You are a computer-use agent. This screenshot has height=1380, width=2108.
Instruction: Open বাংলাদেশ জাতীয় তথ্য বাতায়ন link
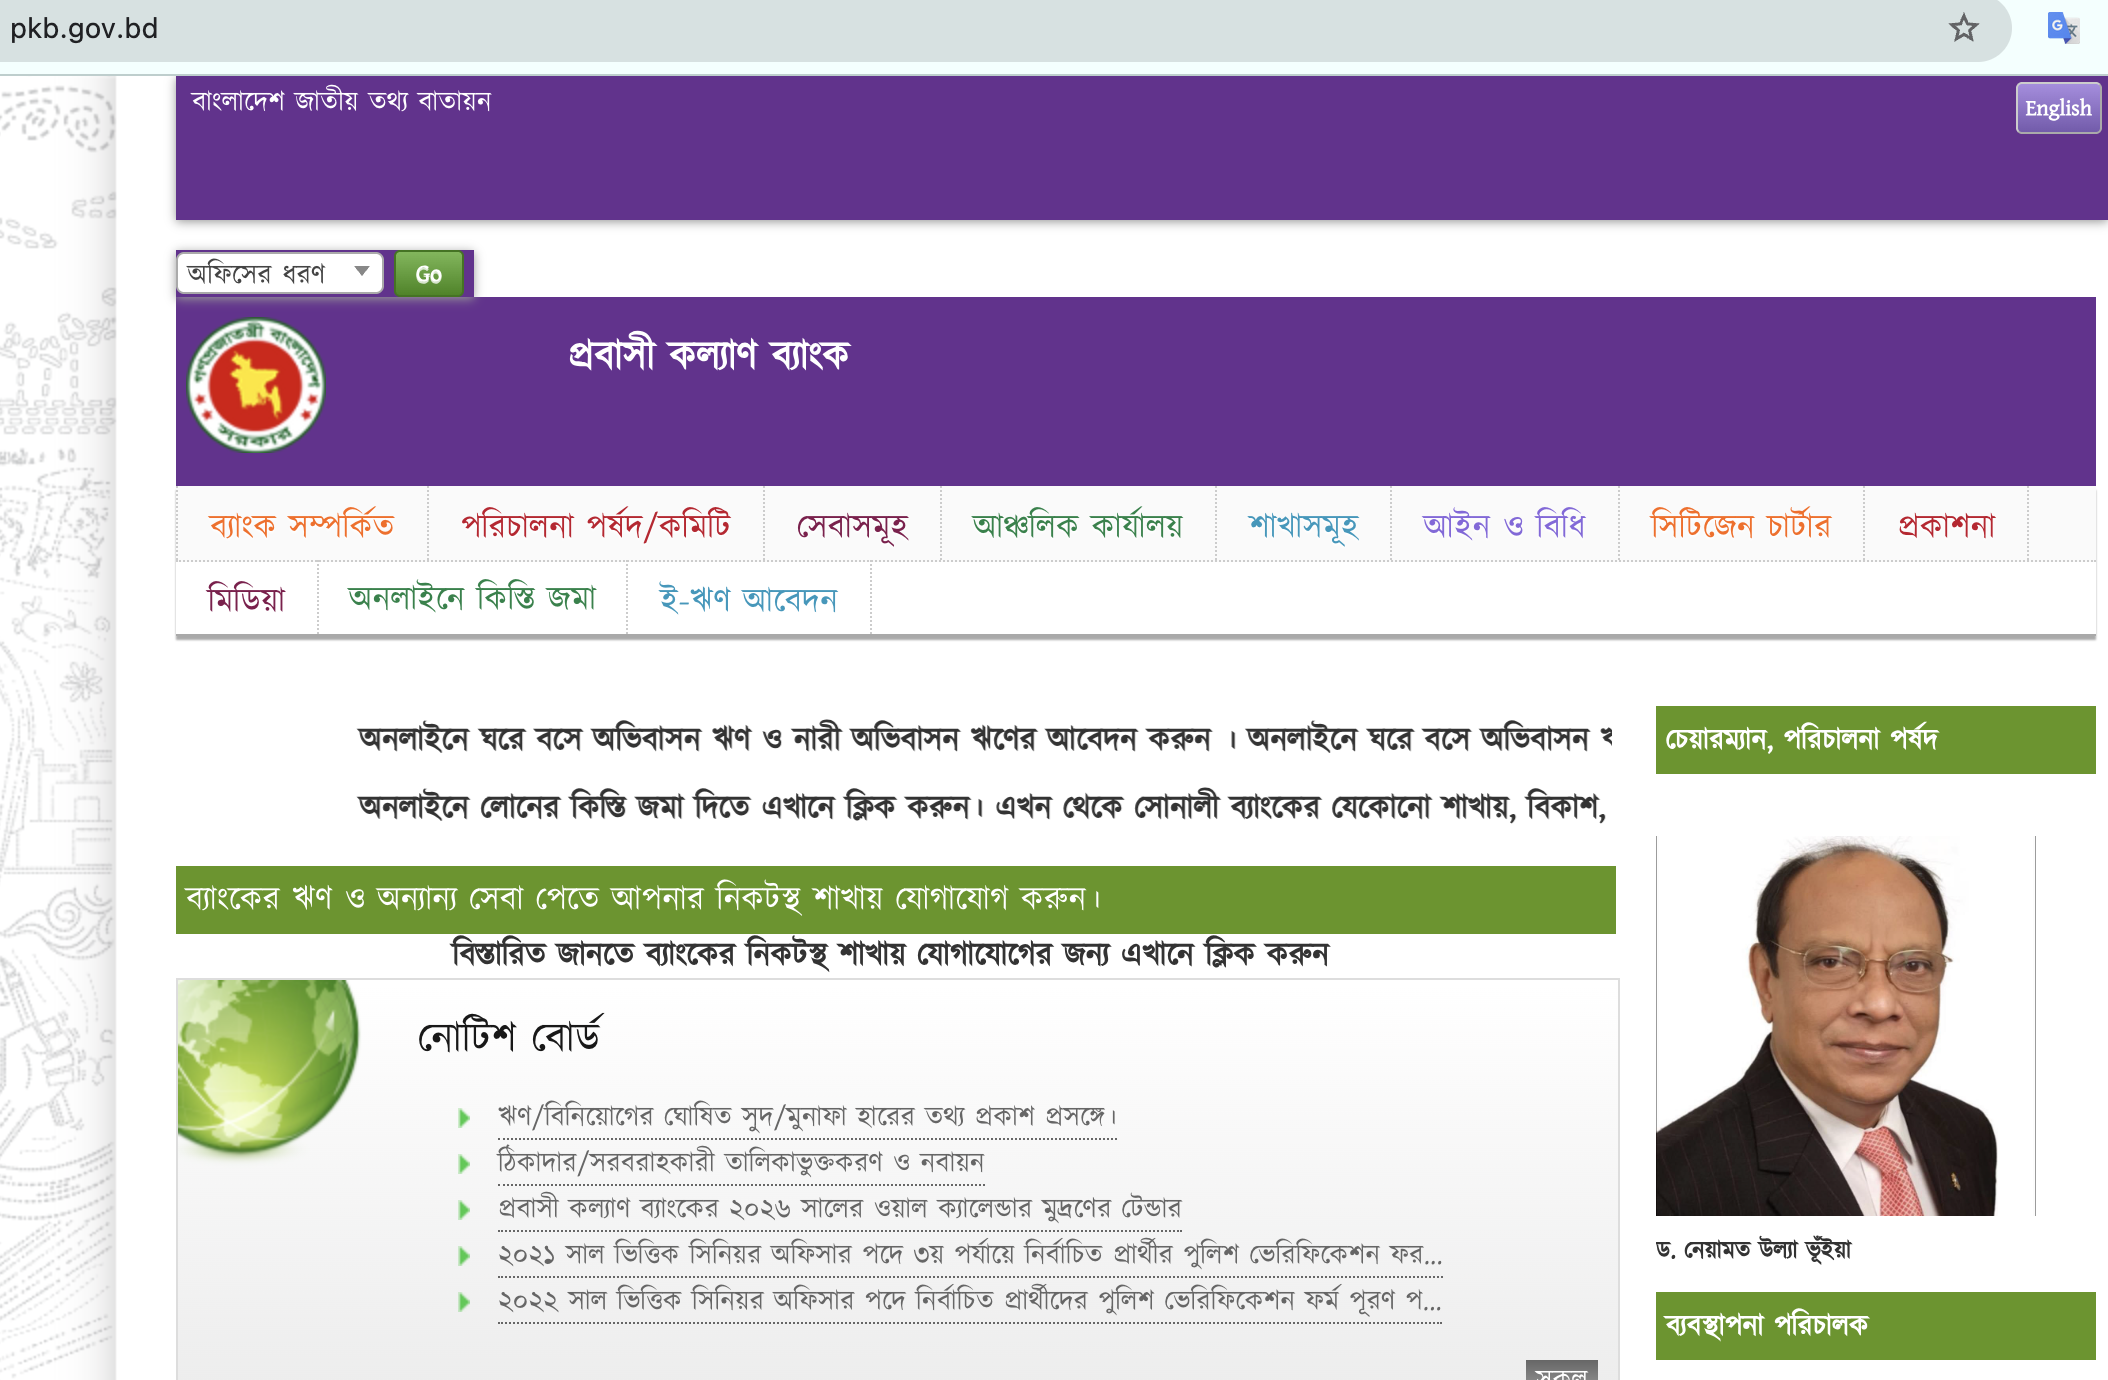click(340, 101)
